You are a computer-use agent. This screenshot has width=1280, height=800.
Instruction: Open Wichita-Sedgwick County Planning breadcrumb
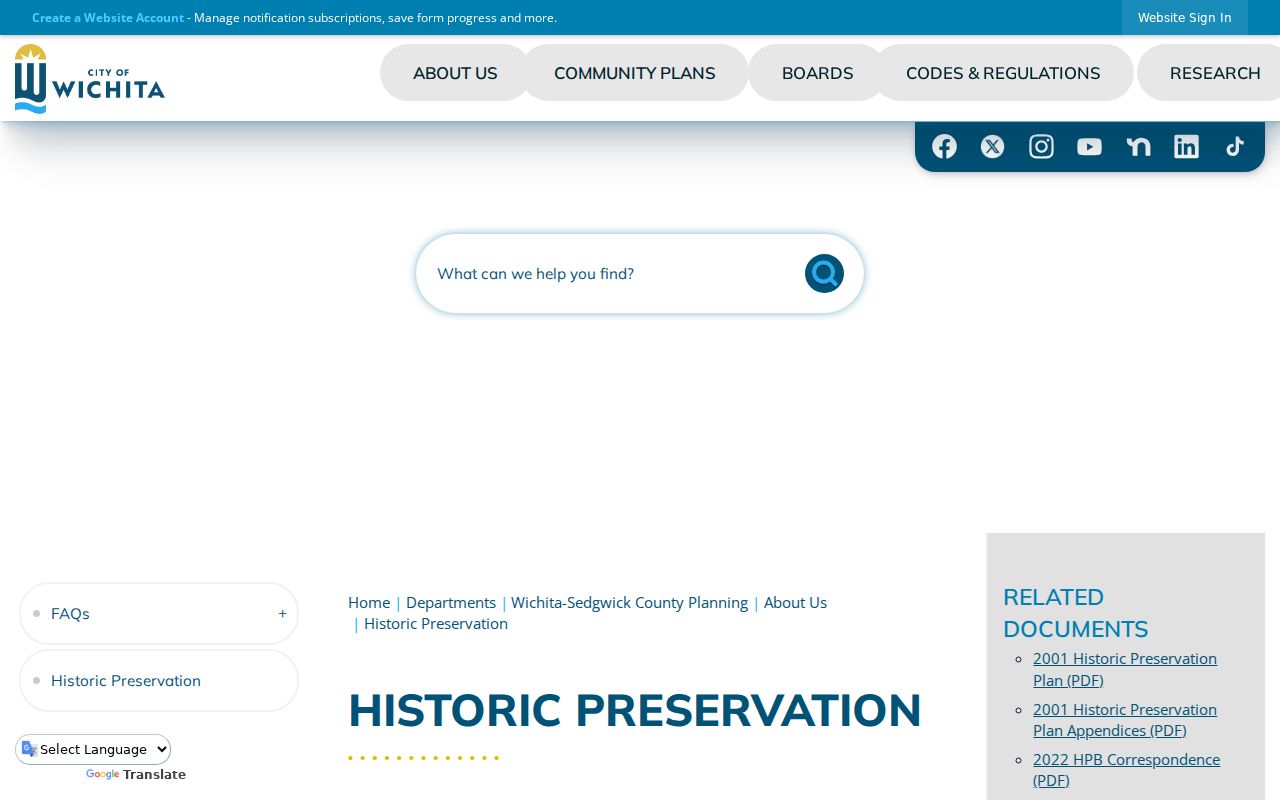[629, 602]
